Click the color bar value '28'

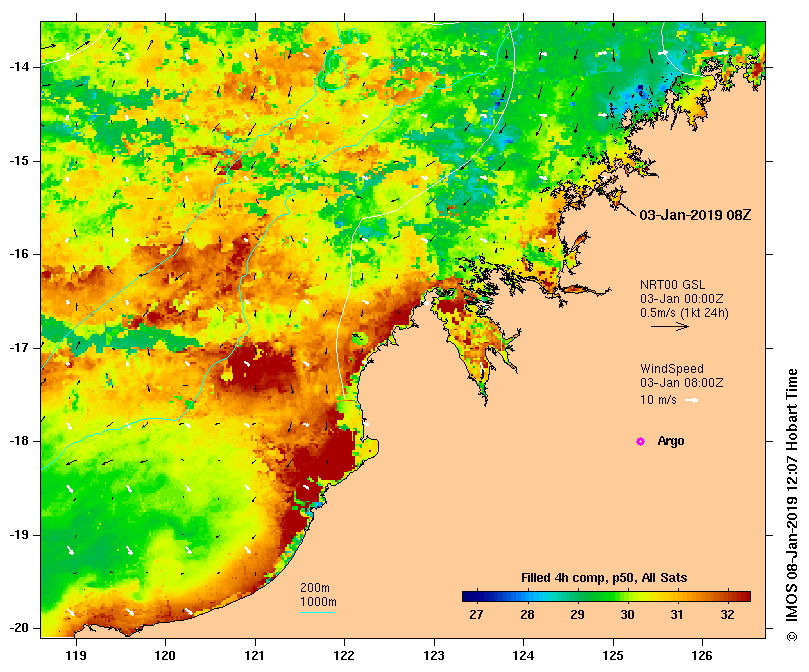(527, 615)
